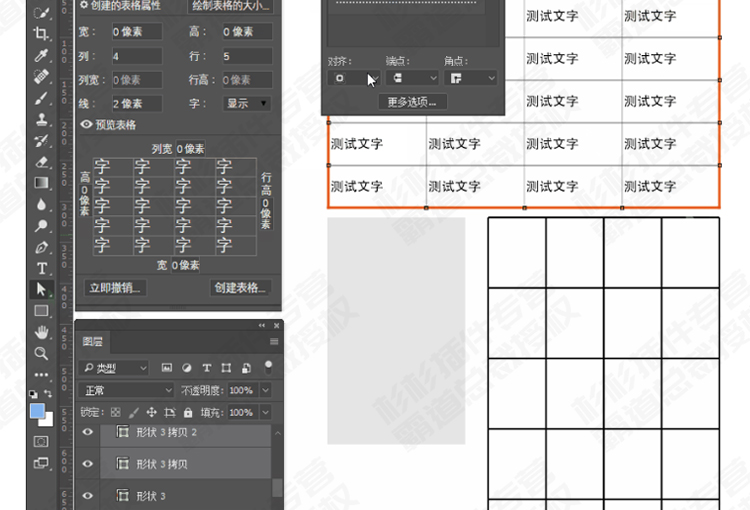Click the 线 field showing 2 像素

(137, 103)
